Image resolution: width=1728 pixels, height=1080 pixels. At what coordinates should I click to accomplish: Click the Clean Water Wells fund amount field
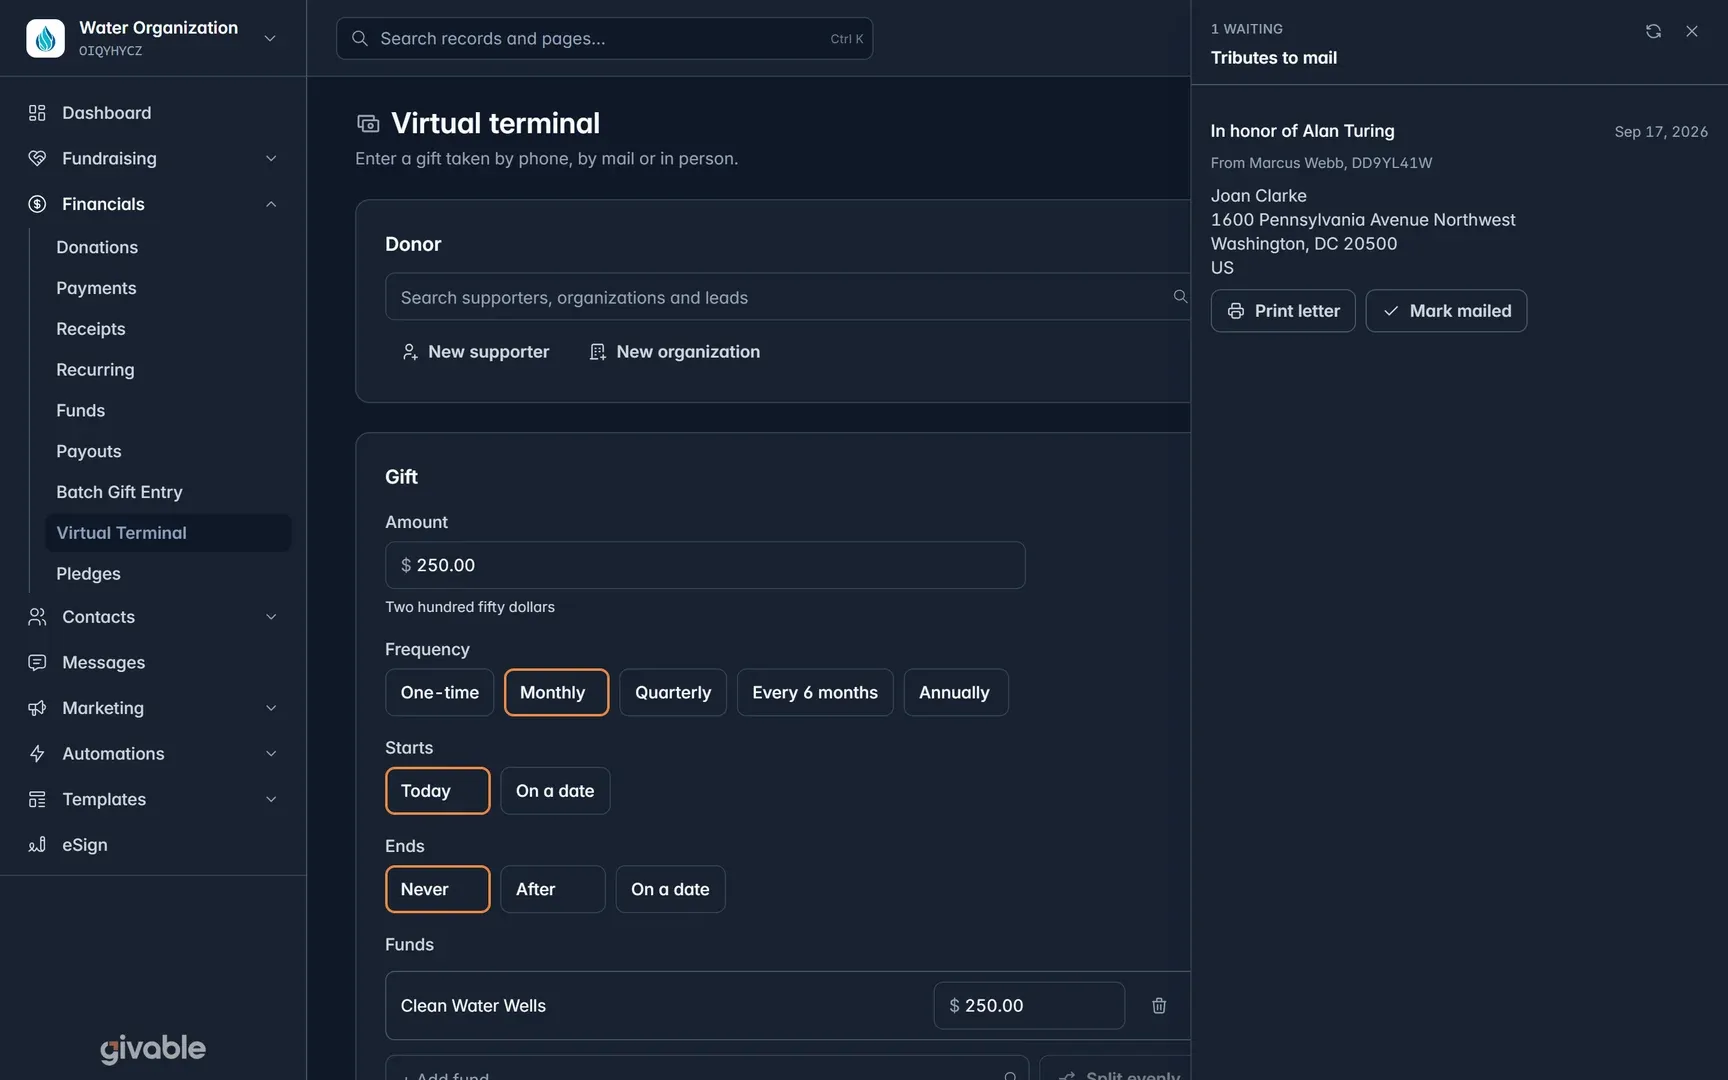[x=1029, y=1005]
